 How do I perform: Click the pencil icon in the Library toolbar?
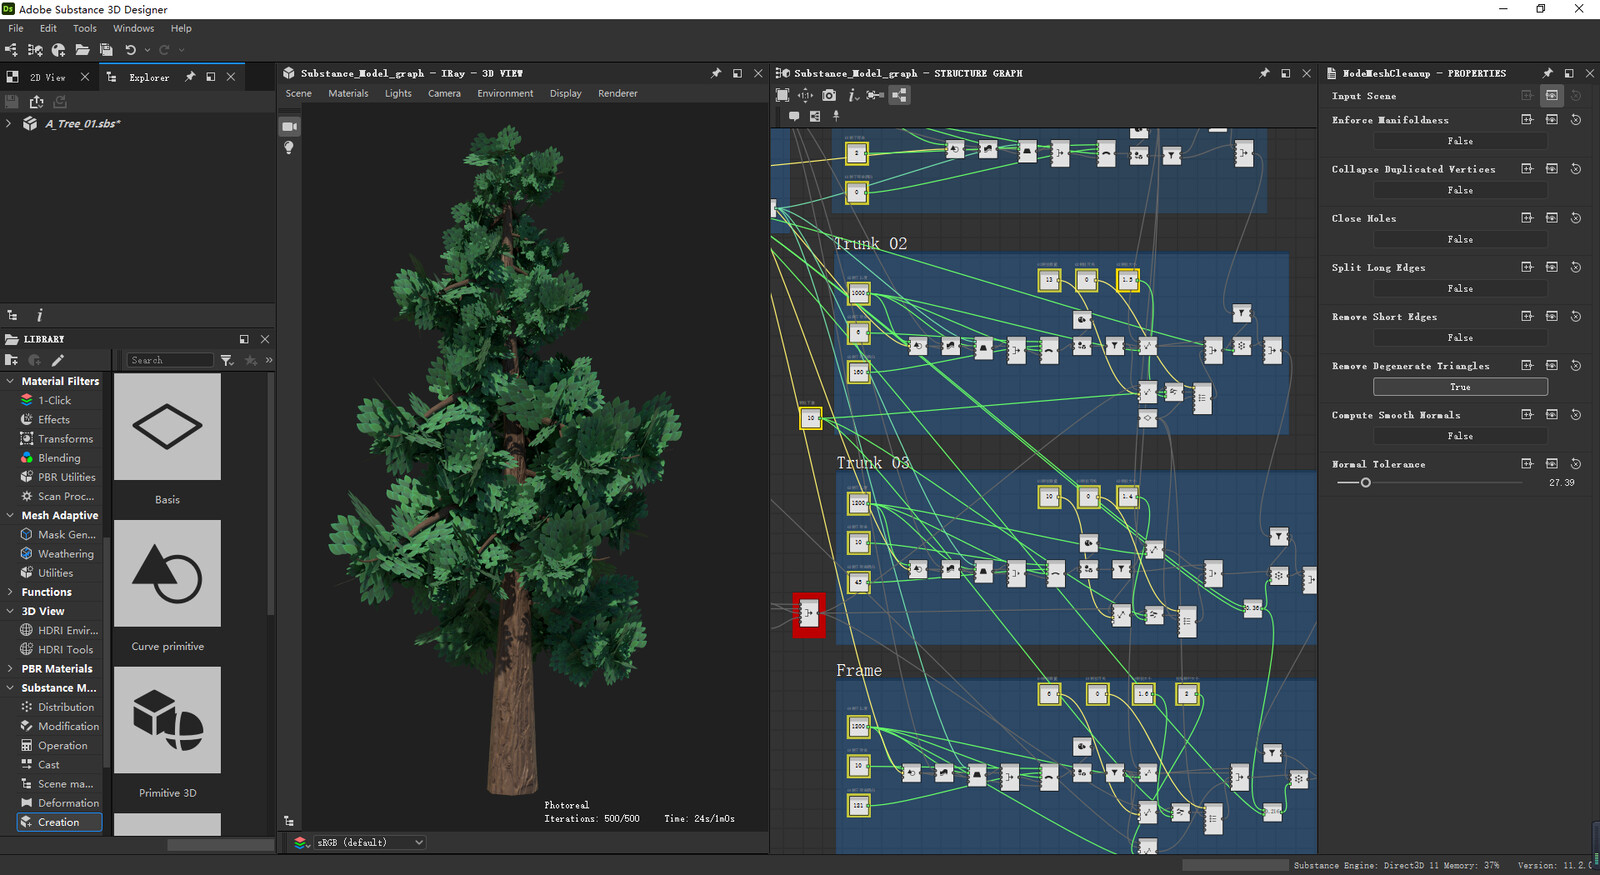pos(58,360)
